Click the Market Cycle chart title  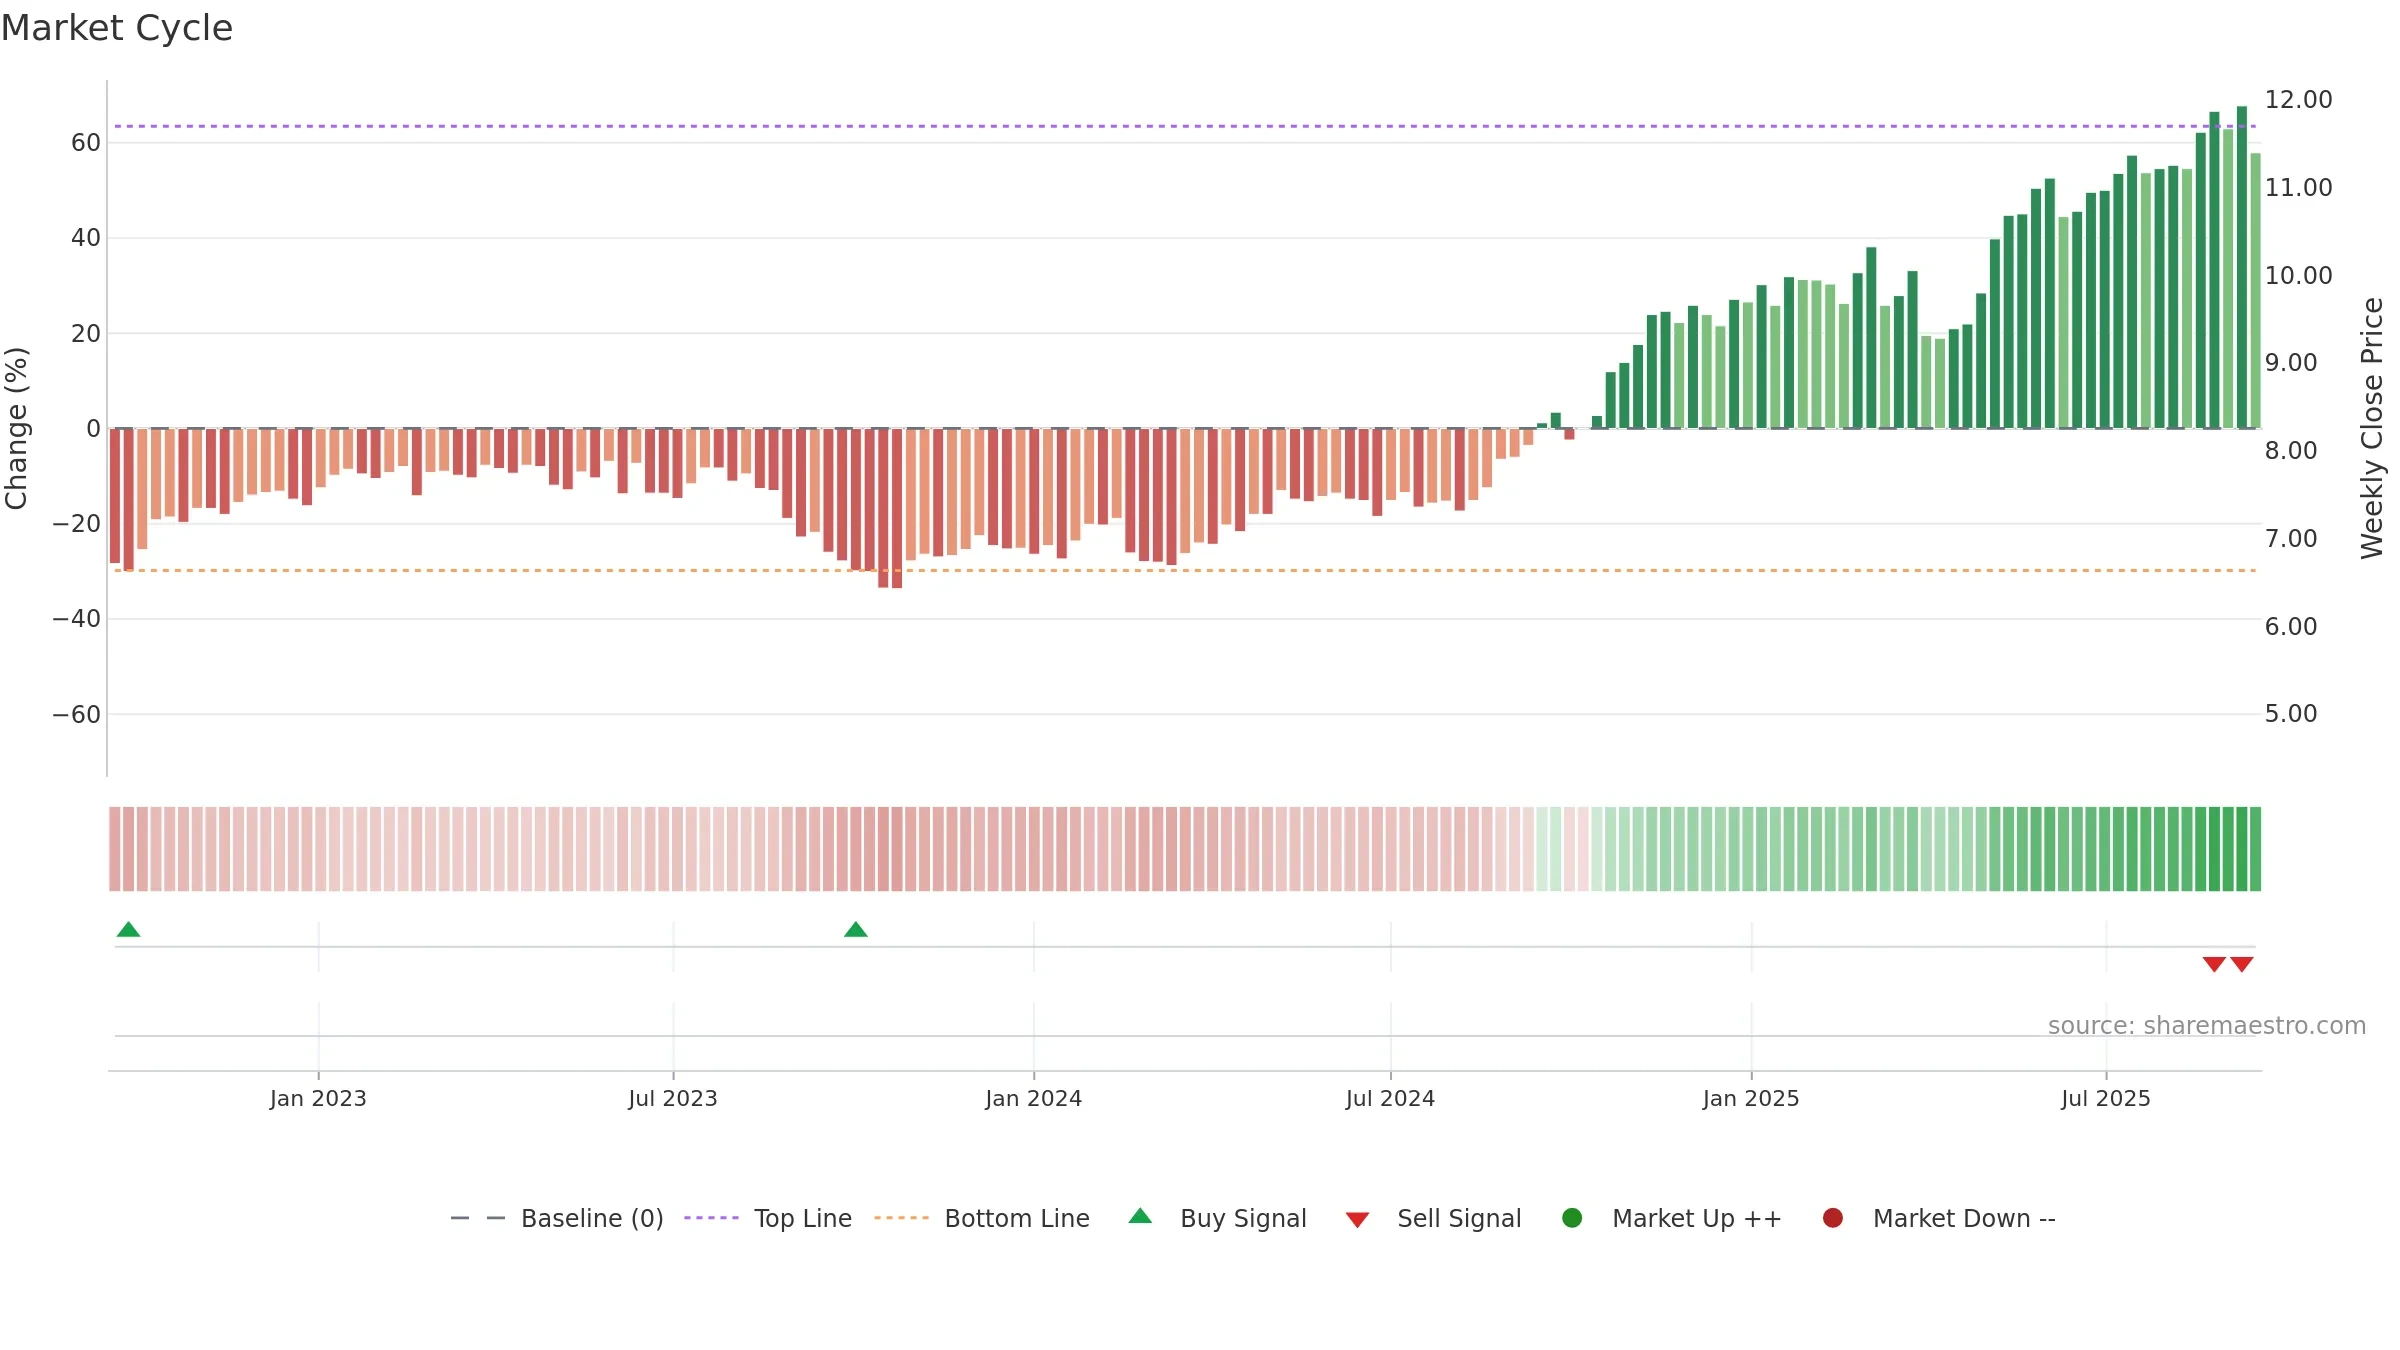[x=117, y=28]
